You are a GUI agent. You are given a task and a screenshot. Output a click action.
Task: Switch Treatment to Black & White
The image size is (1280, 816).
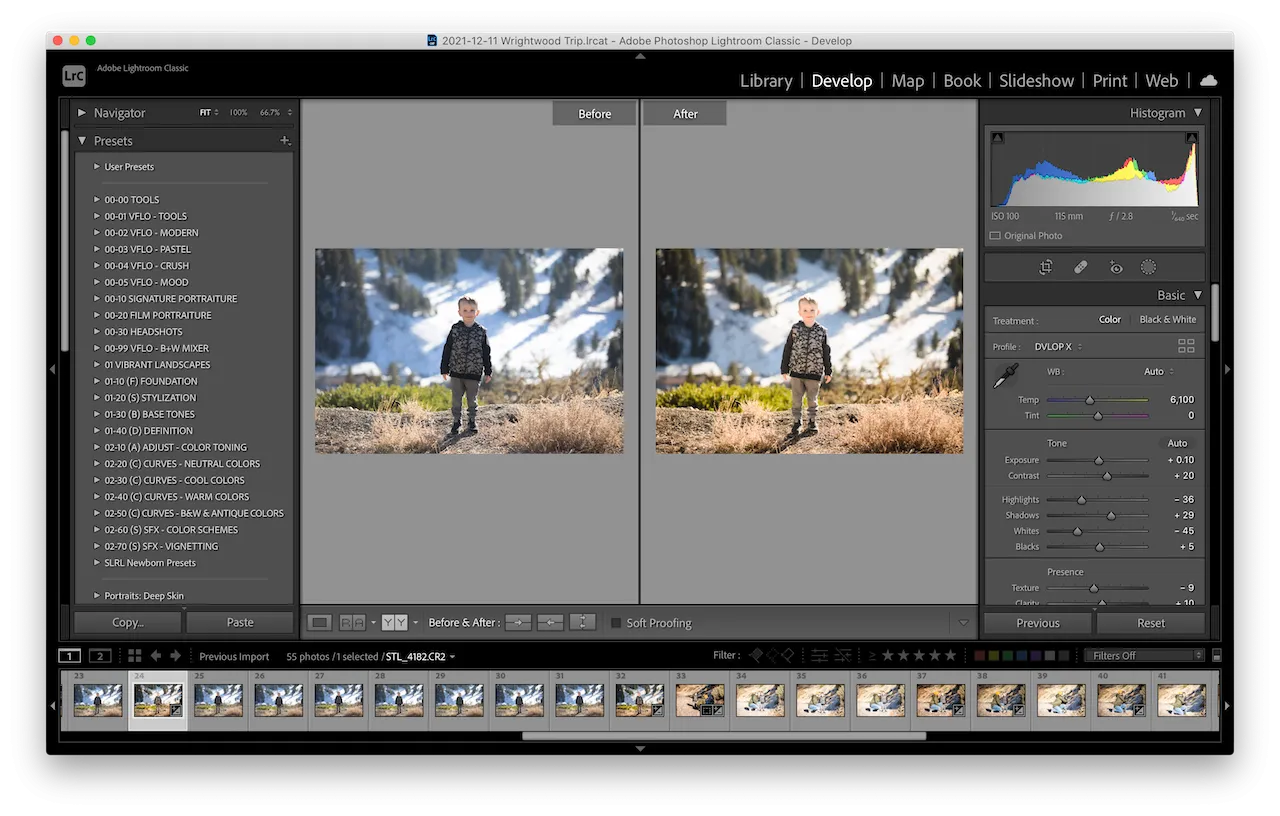tap(1168, 319)
